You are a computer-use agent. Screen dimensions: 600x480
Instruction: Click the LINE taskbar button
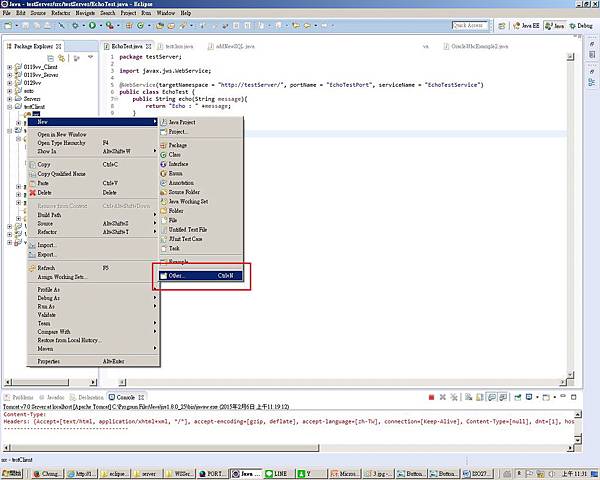tap(277, 474)
